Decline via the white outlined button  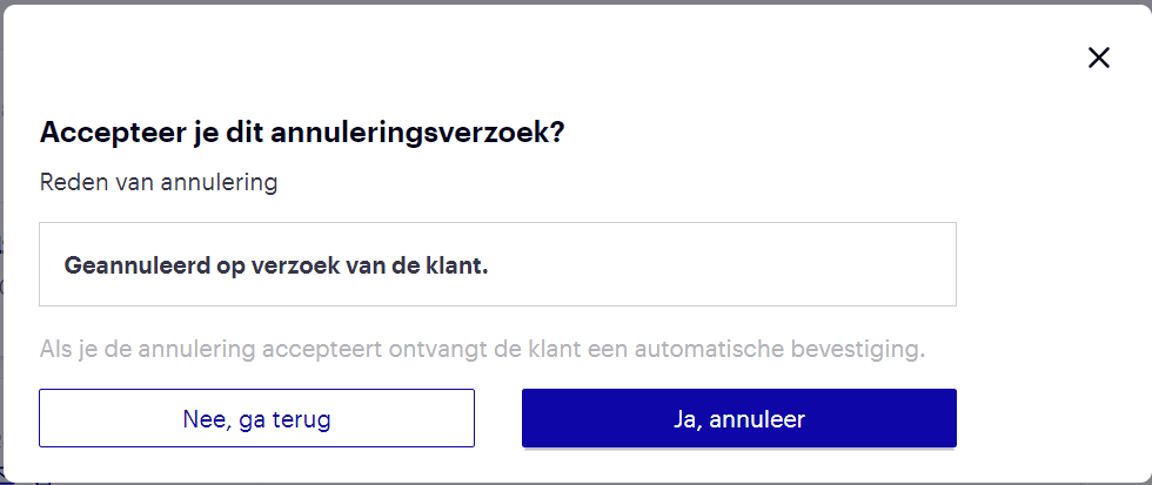[257, 418]
